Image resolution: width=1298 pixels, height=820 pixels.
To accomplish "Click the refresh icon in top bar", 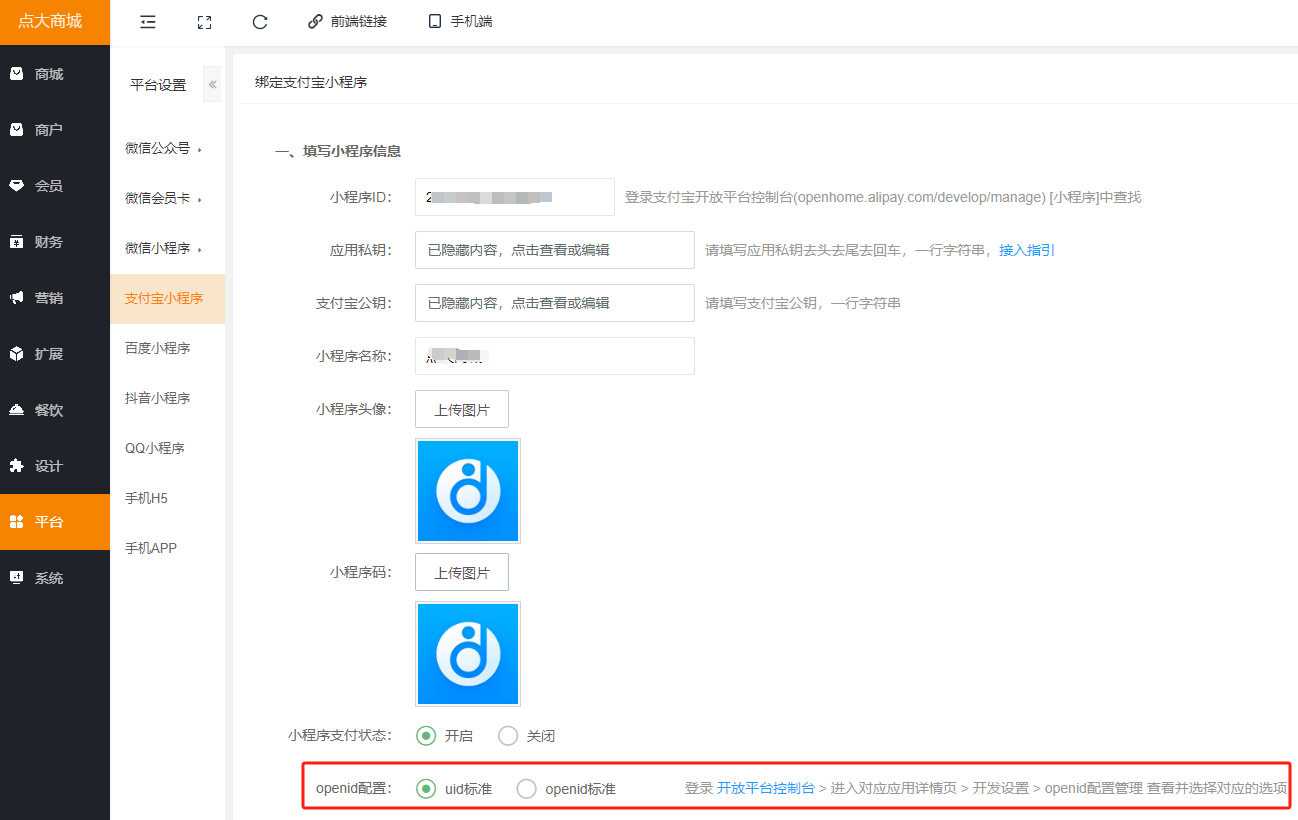I will (x=260, y=21).
